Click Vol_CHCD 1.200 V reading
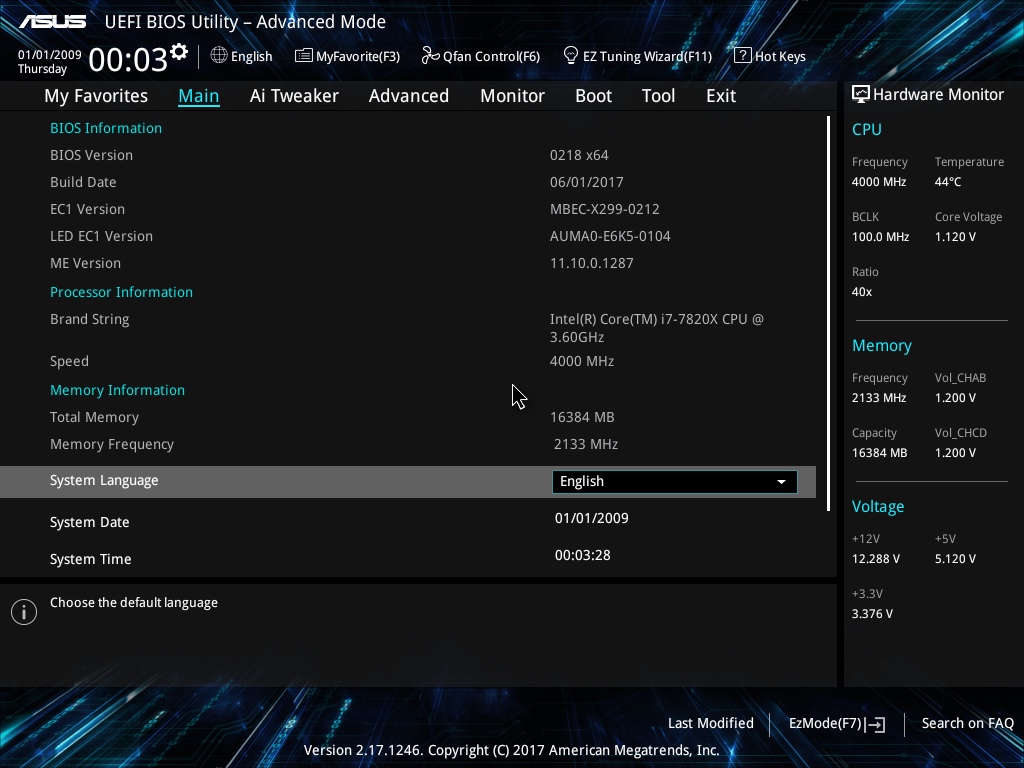The height and width of the screenshot is (768, 1024). pyautogui.click(x=955, y=453)
